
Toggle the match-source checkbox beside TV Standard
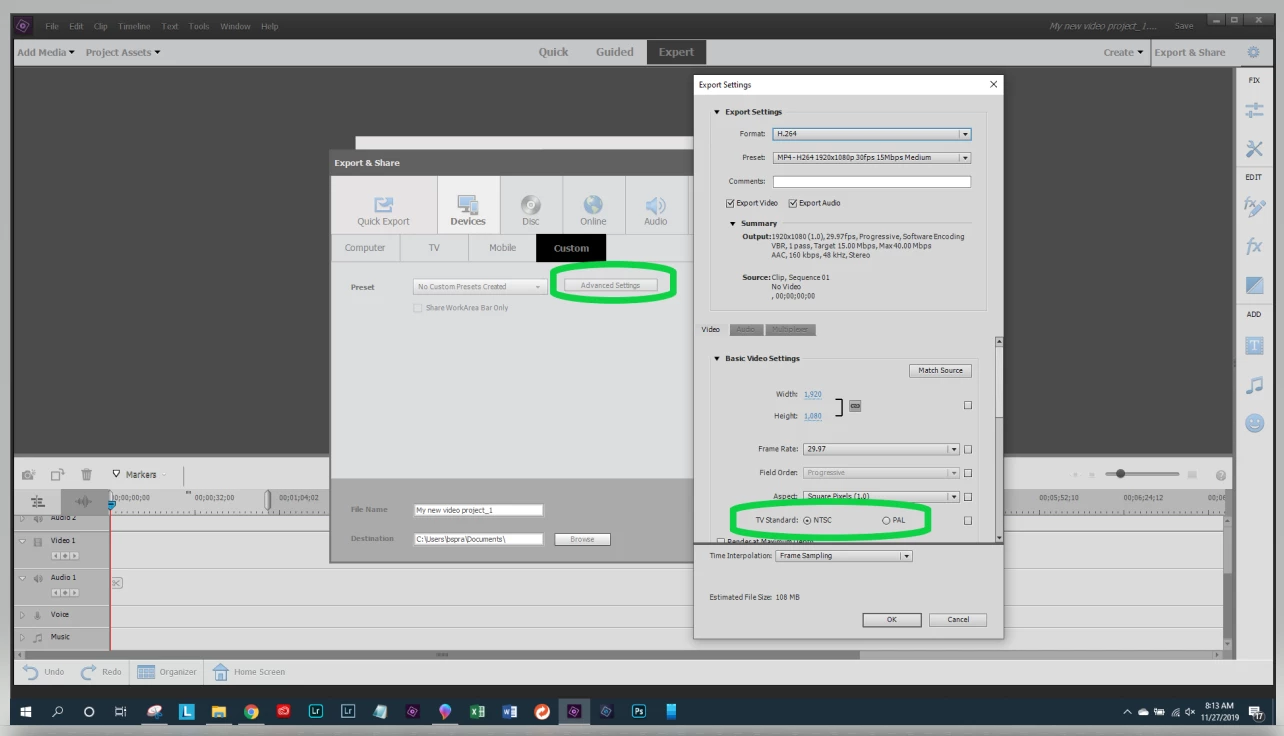(968, 521)
